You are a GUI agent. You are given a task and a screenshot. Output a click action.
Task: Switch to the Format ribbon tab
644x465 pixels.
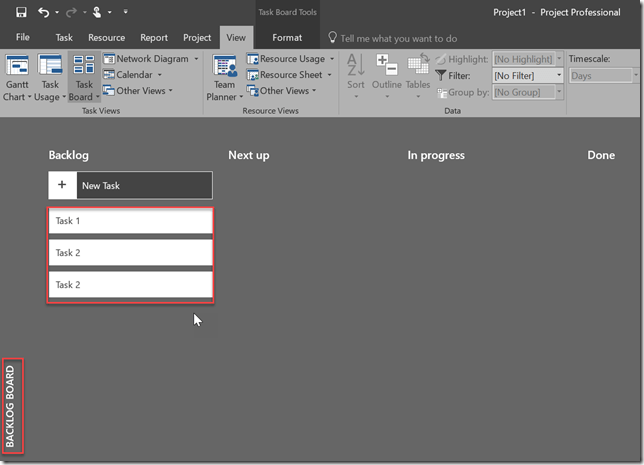tap(287, 38)
